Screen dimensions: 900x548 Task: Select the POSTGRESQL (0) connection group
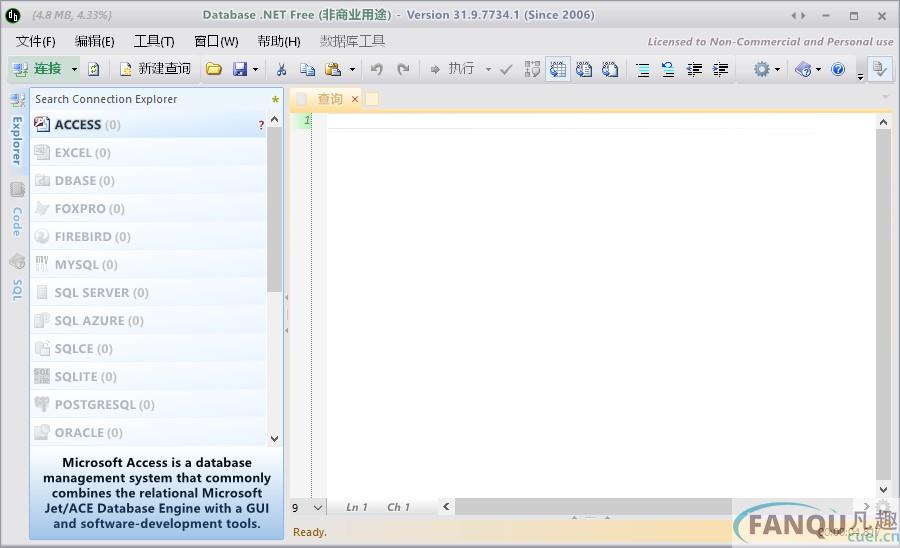(x=149, y=405)
